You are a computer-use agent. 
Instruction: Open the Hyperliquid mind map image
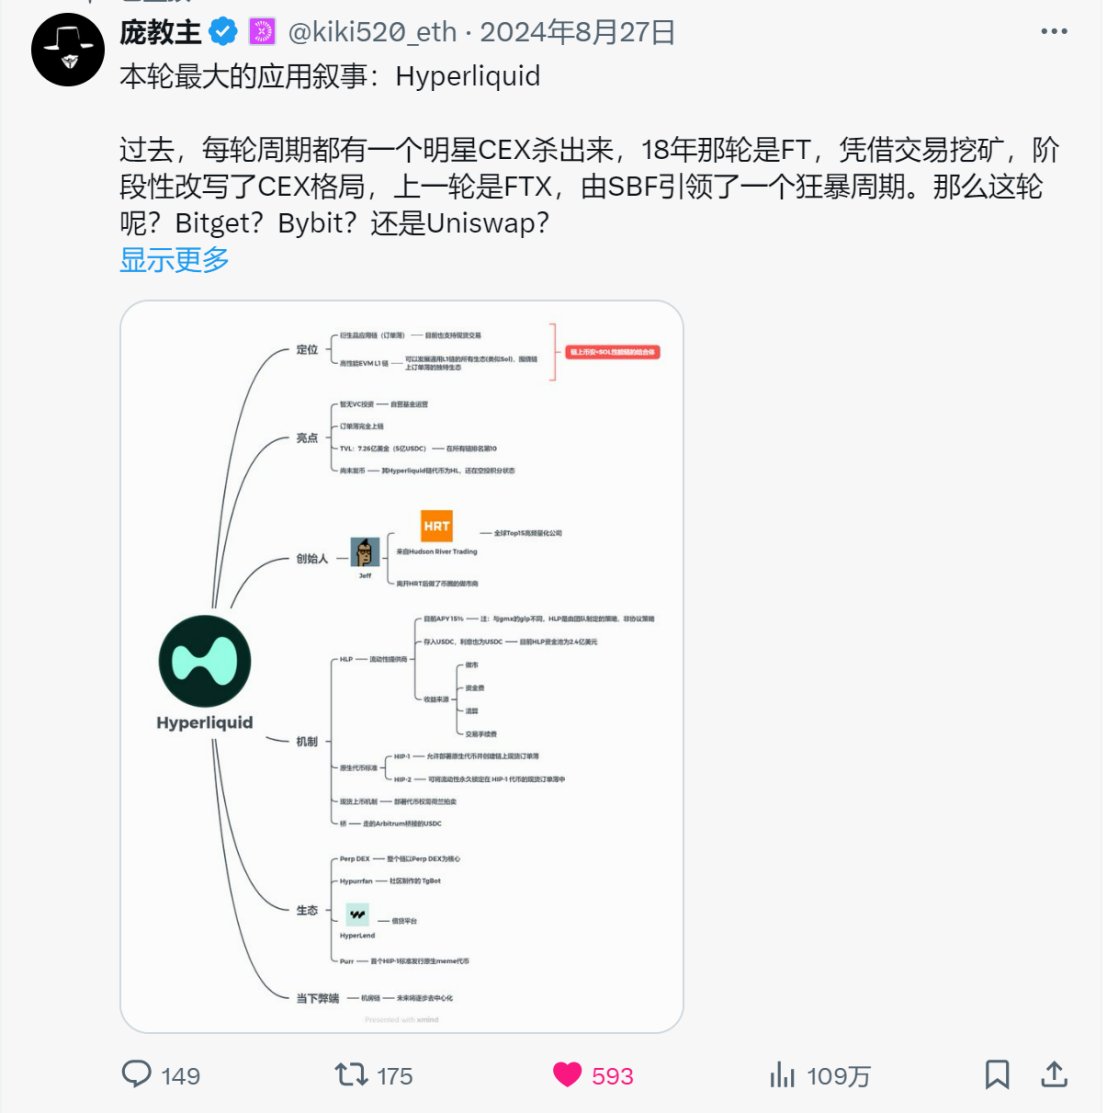(x=402, y=667)
